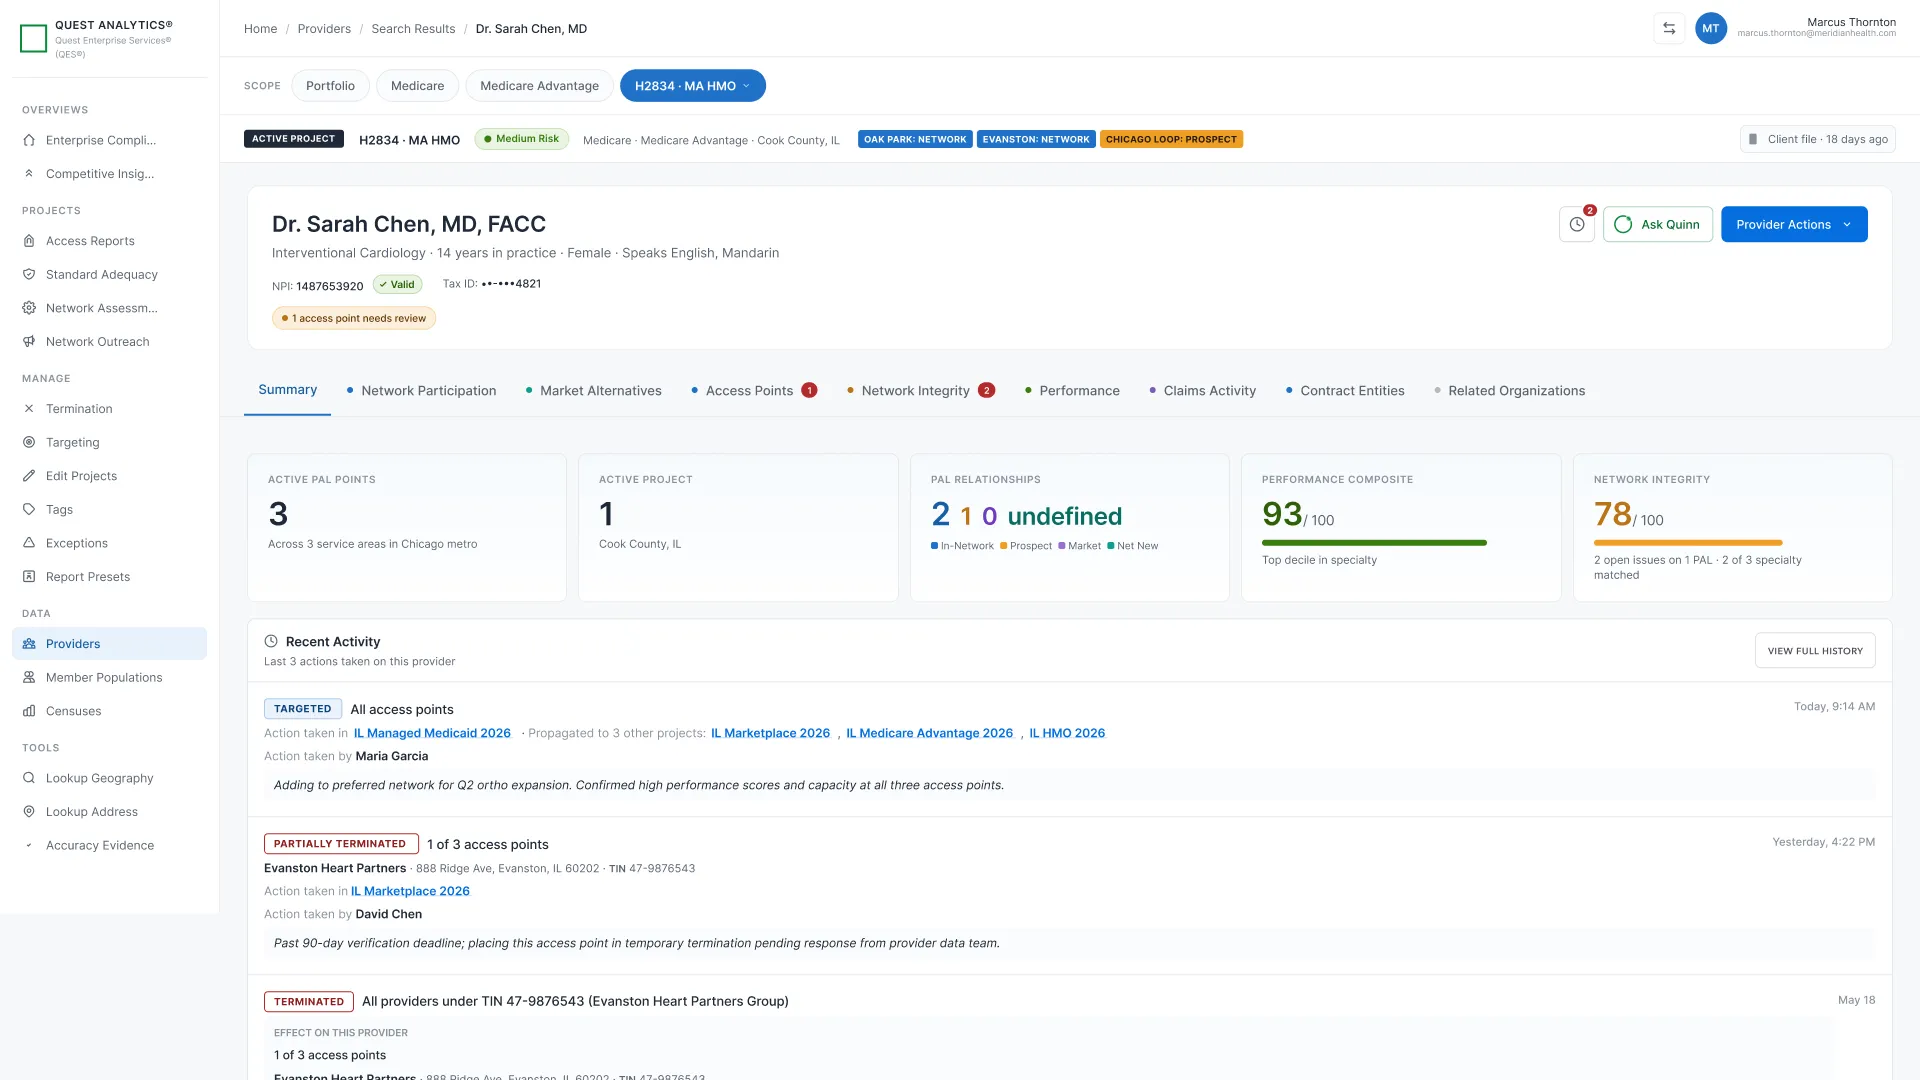The height and width of the screenshot is (1080, 1920).
Task: Click the Network Outreach megaphone icon
Action: point(29,342)
